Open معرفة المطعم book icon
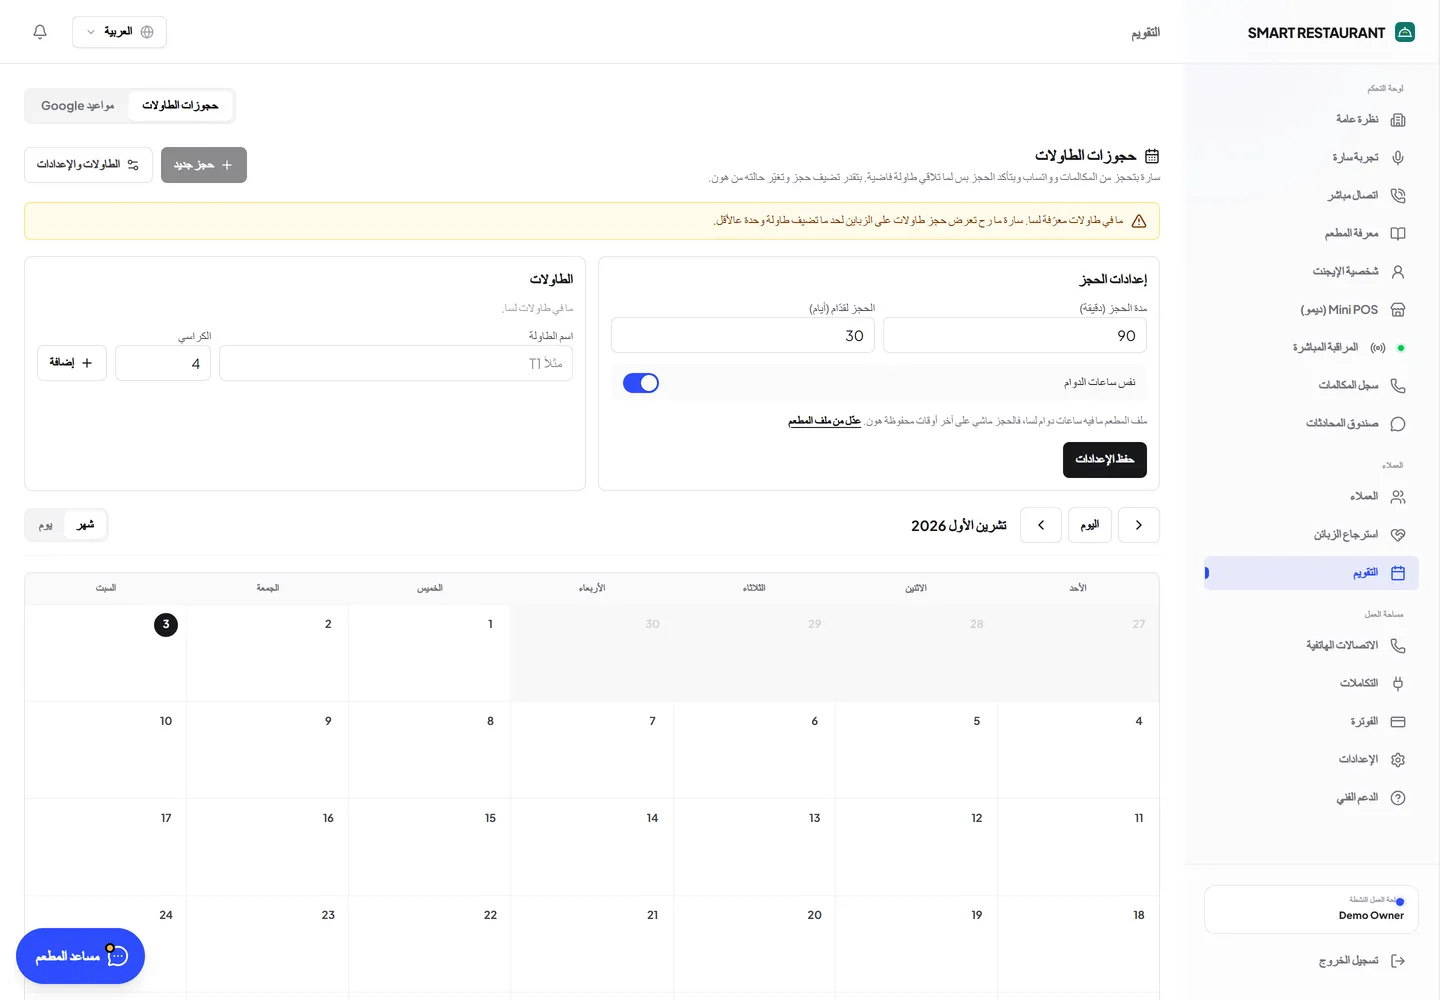 click(1398, 234)
